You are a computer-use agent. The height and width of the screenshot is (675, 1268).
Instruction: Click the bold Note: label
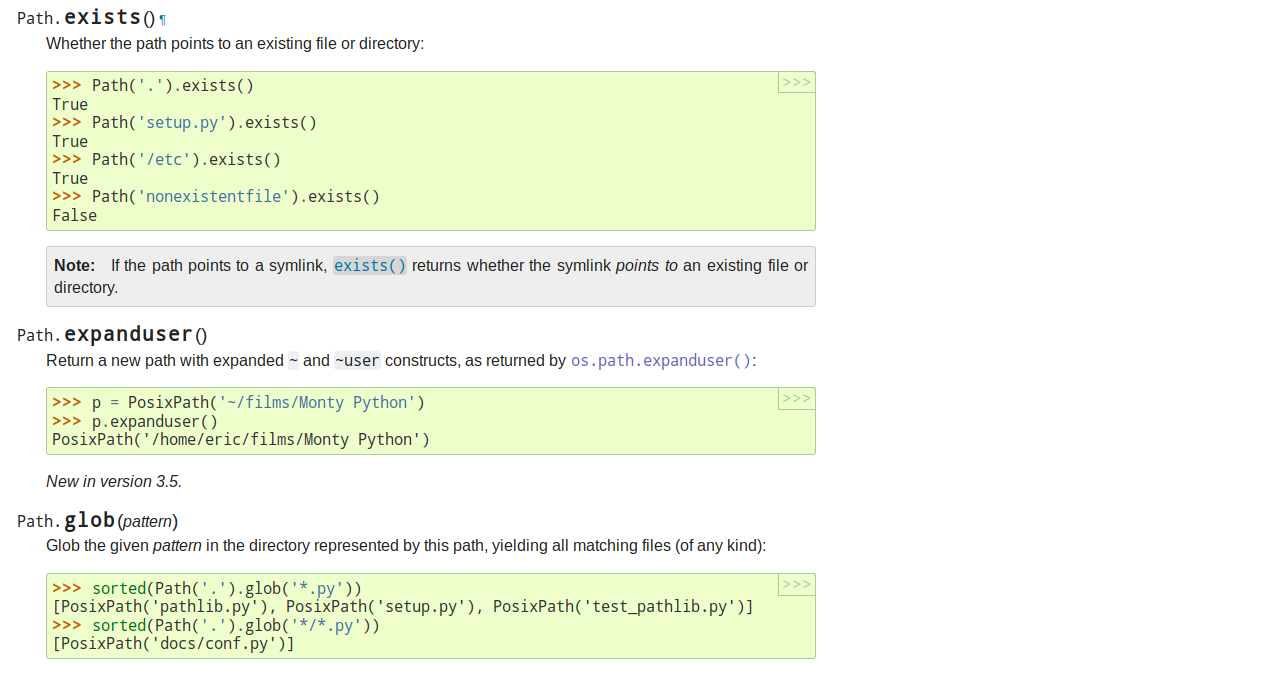point(74,266)
